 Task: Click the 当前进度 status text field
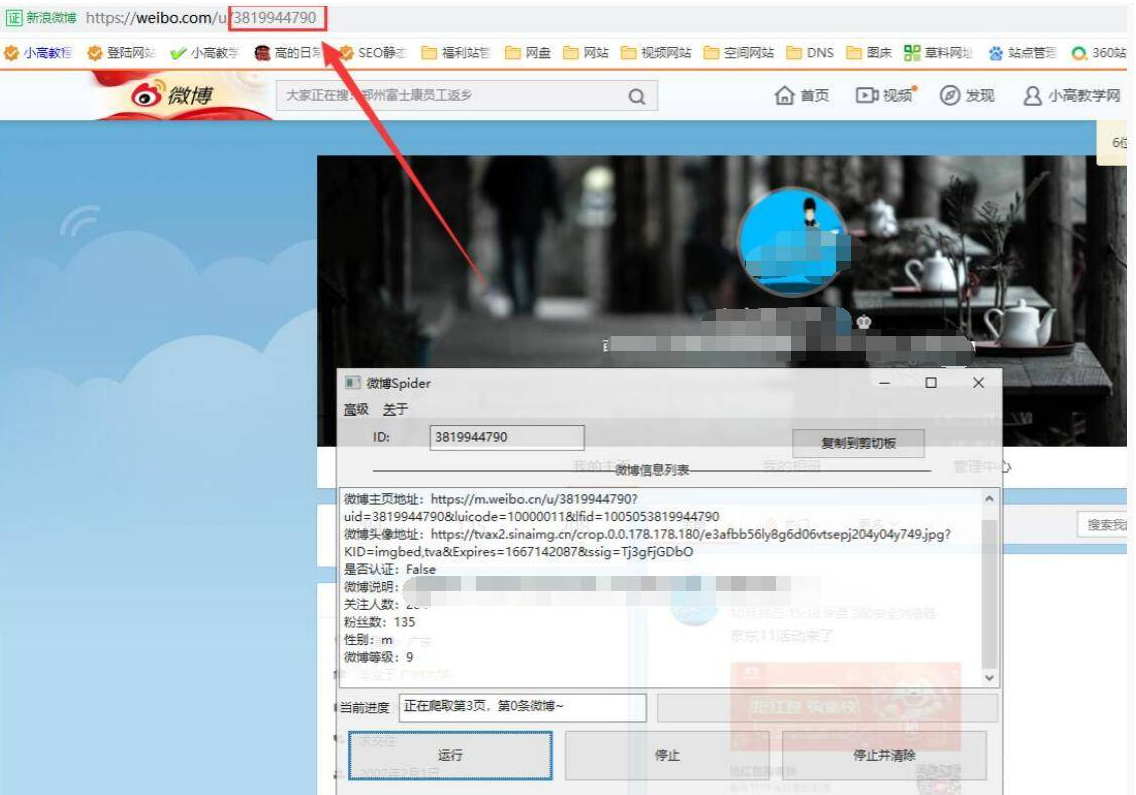pos(522,707)
